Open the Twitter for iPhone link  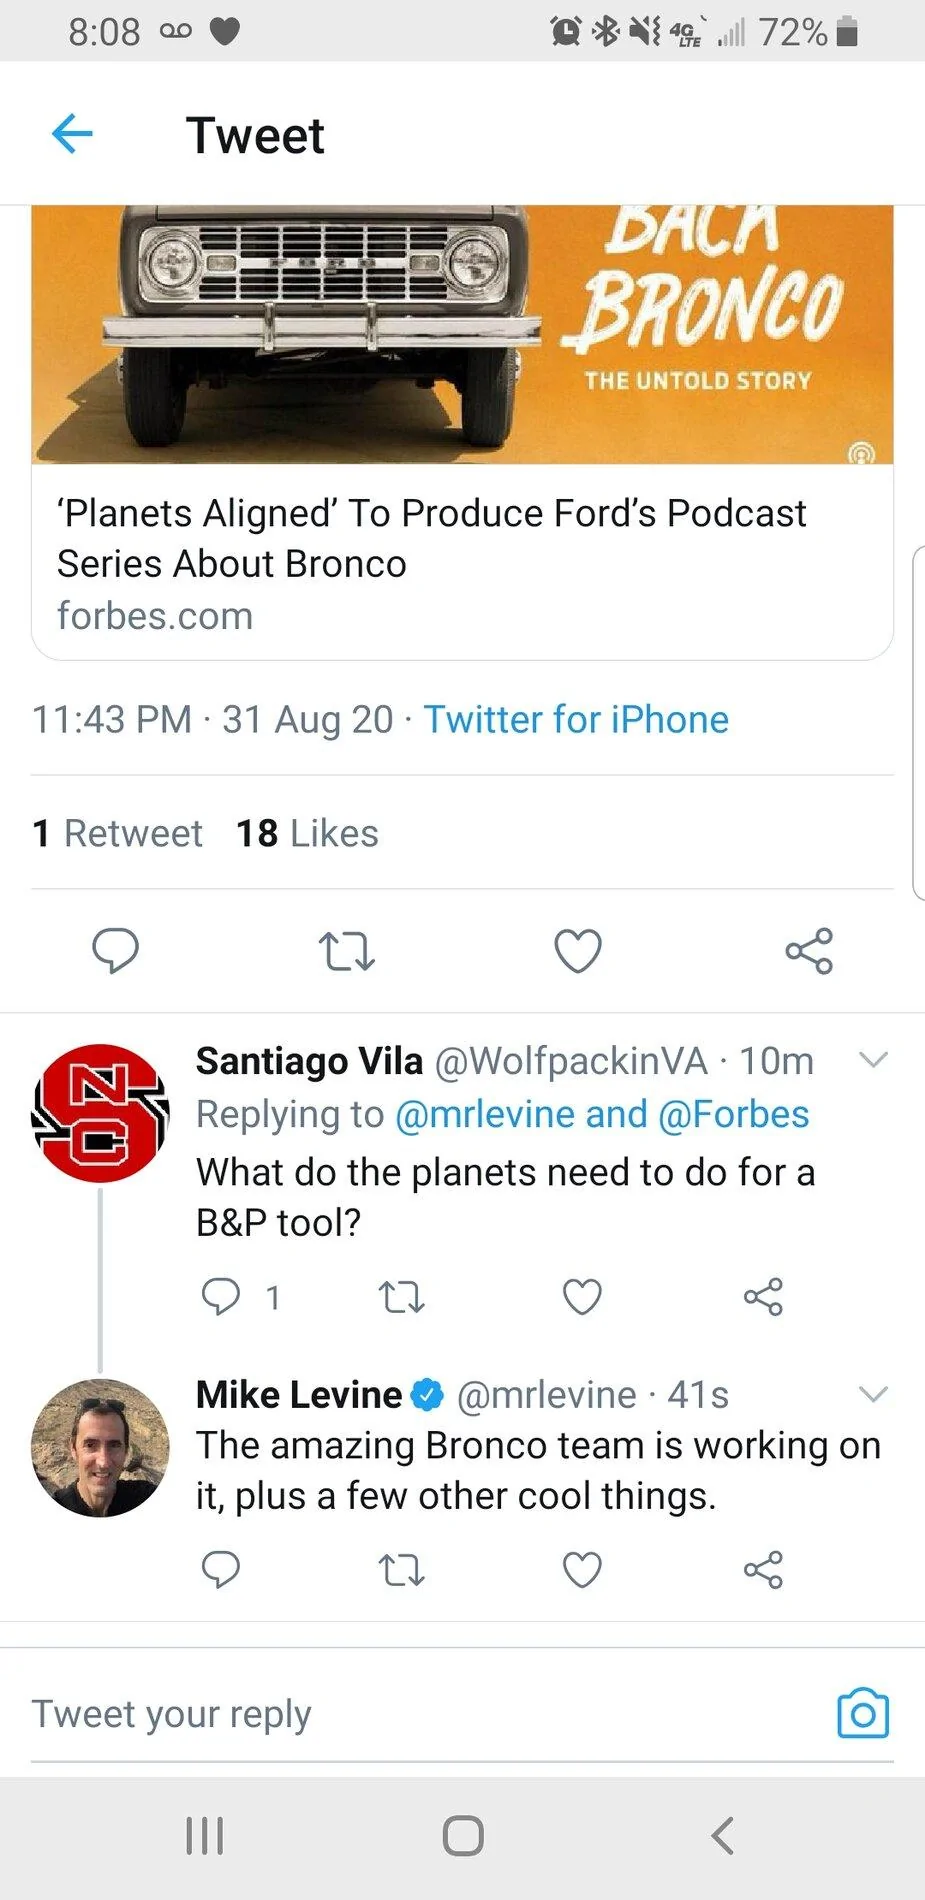coord(576,720)
